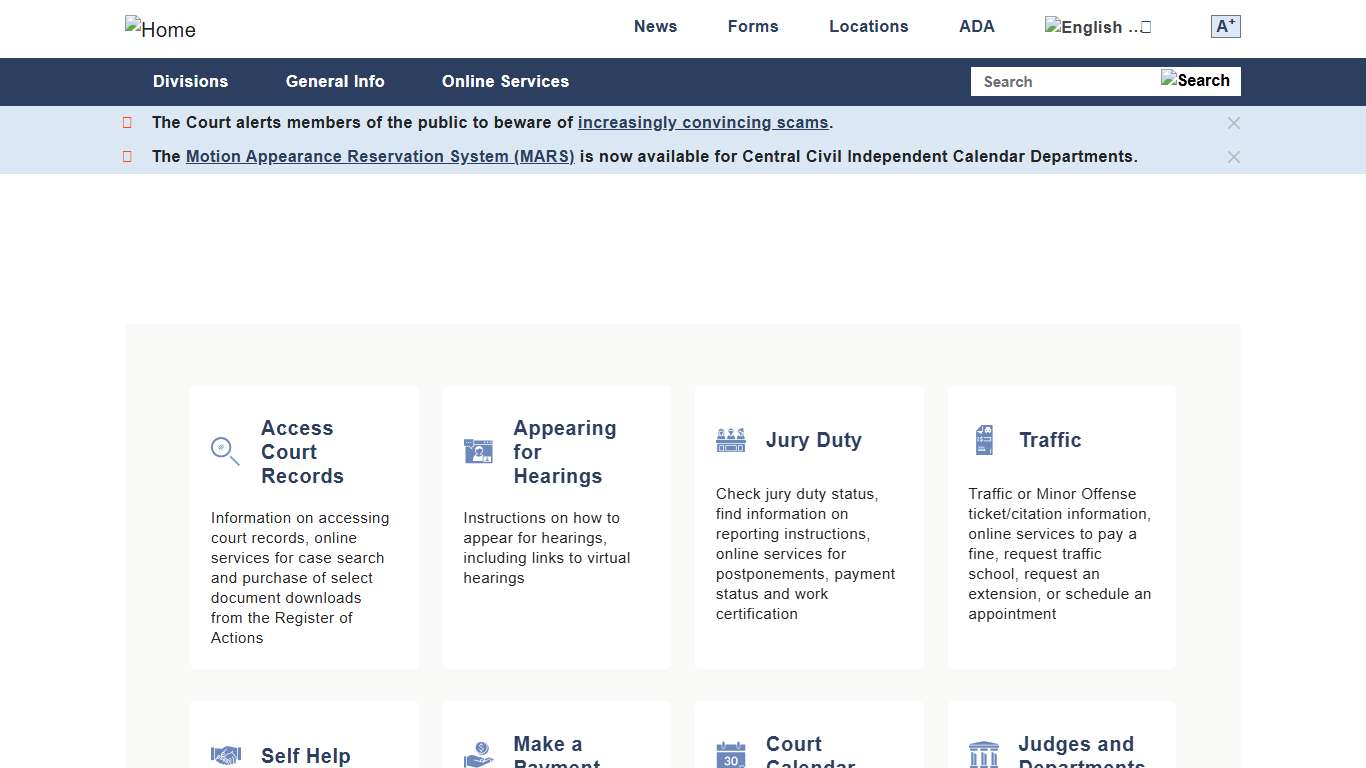
Task: Click the Traffic citation icon
Action: (x=984, y=440)
